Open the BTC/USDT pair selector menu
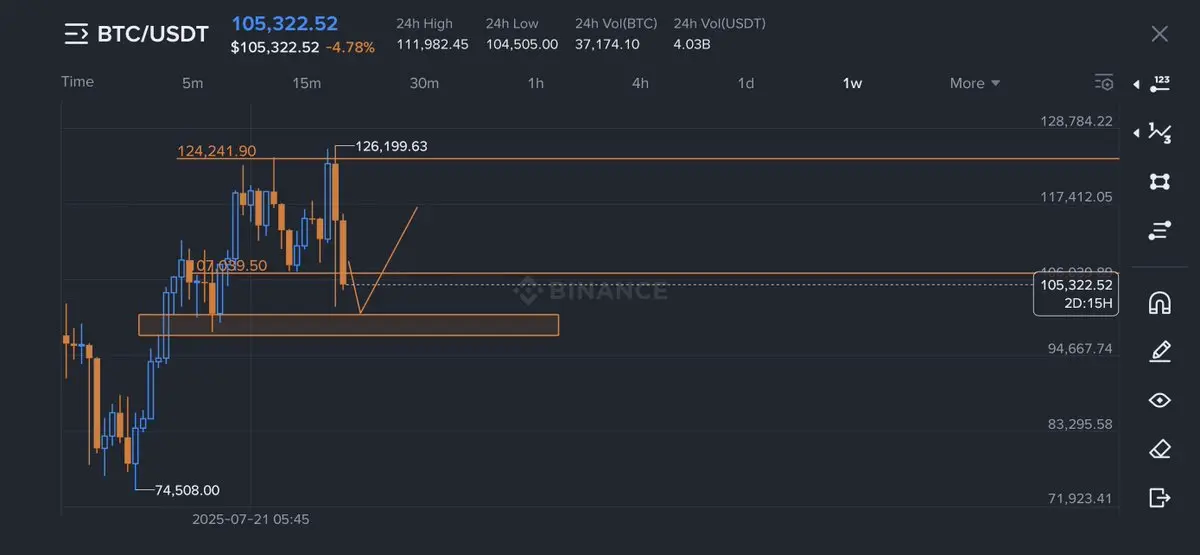Screen dimensions: 1200x555 pos(136,34)
